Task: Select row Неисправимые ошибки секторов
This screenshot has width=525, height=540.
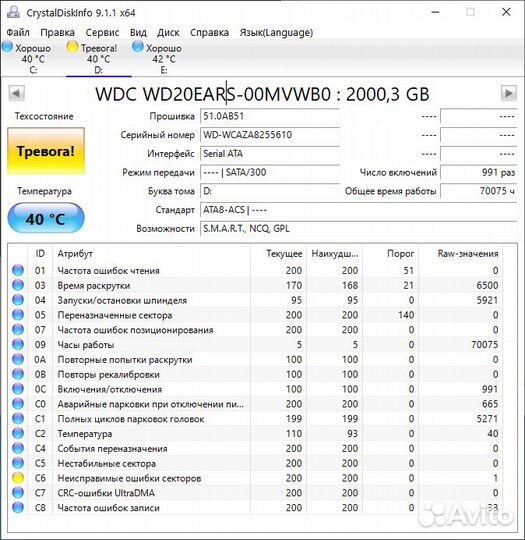Action: 255,478
